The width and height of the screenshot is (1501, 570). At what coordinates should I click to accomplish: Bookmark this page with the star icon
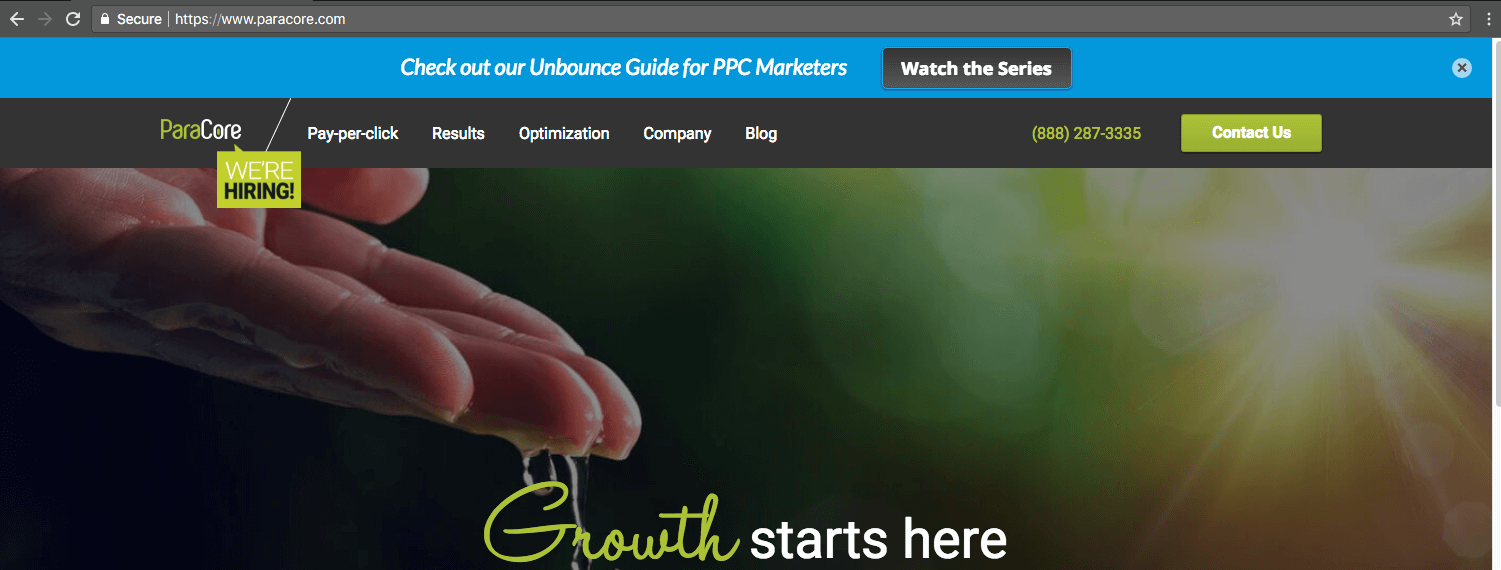point(1456,19)
